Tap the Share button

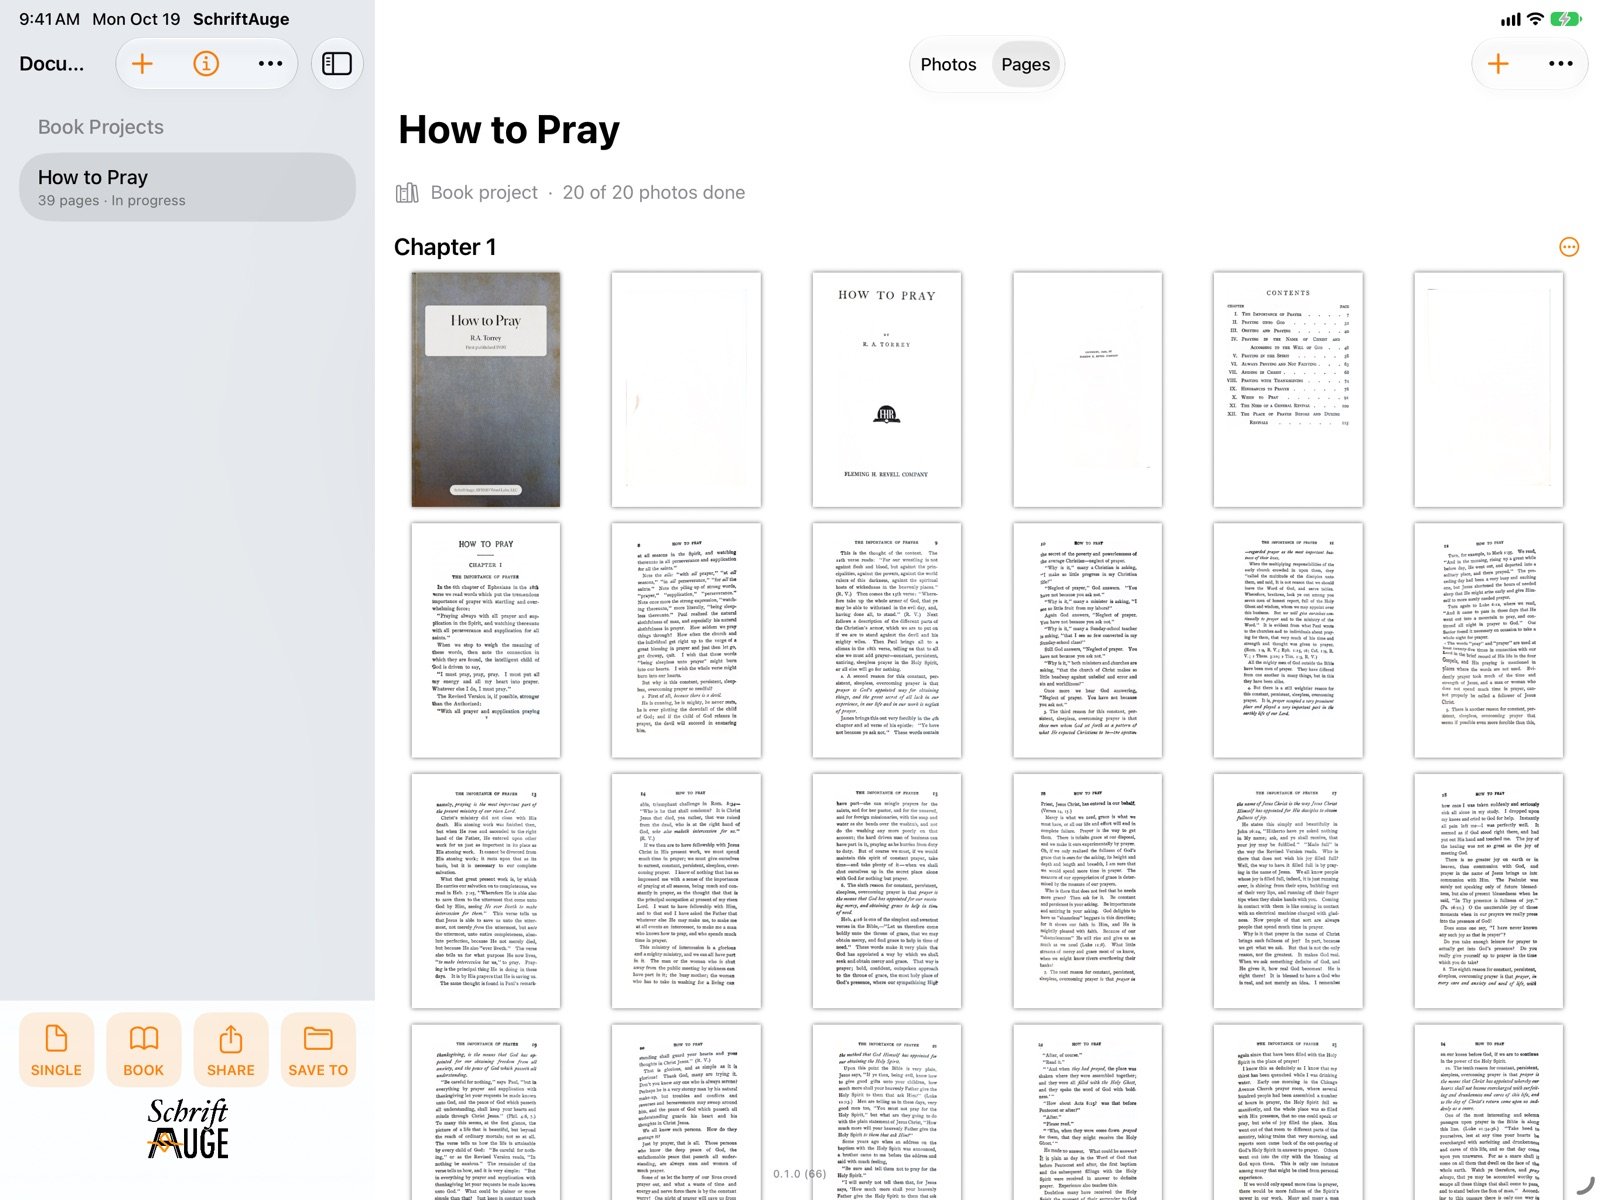(231, 1049)
